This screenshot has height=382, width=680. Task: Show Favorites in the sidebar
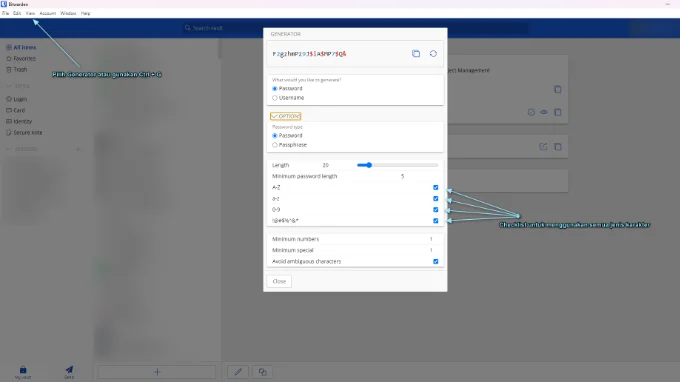coord(21,59)
